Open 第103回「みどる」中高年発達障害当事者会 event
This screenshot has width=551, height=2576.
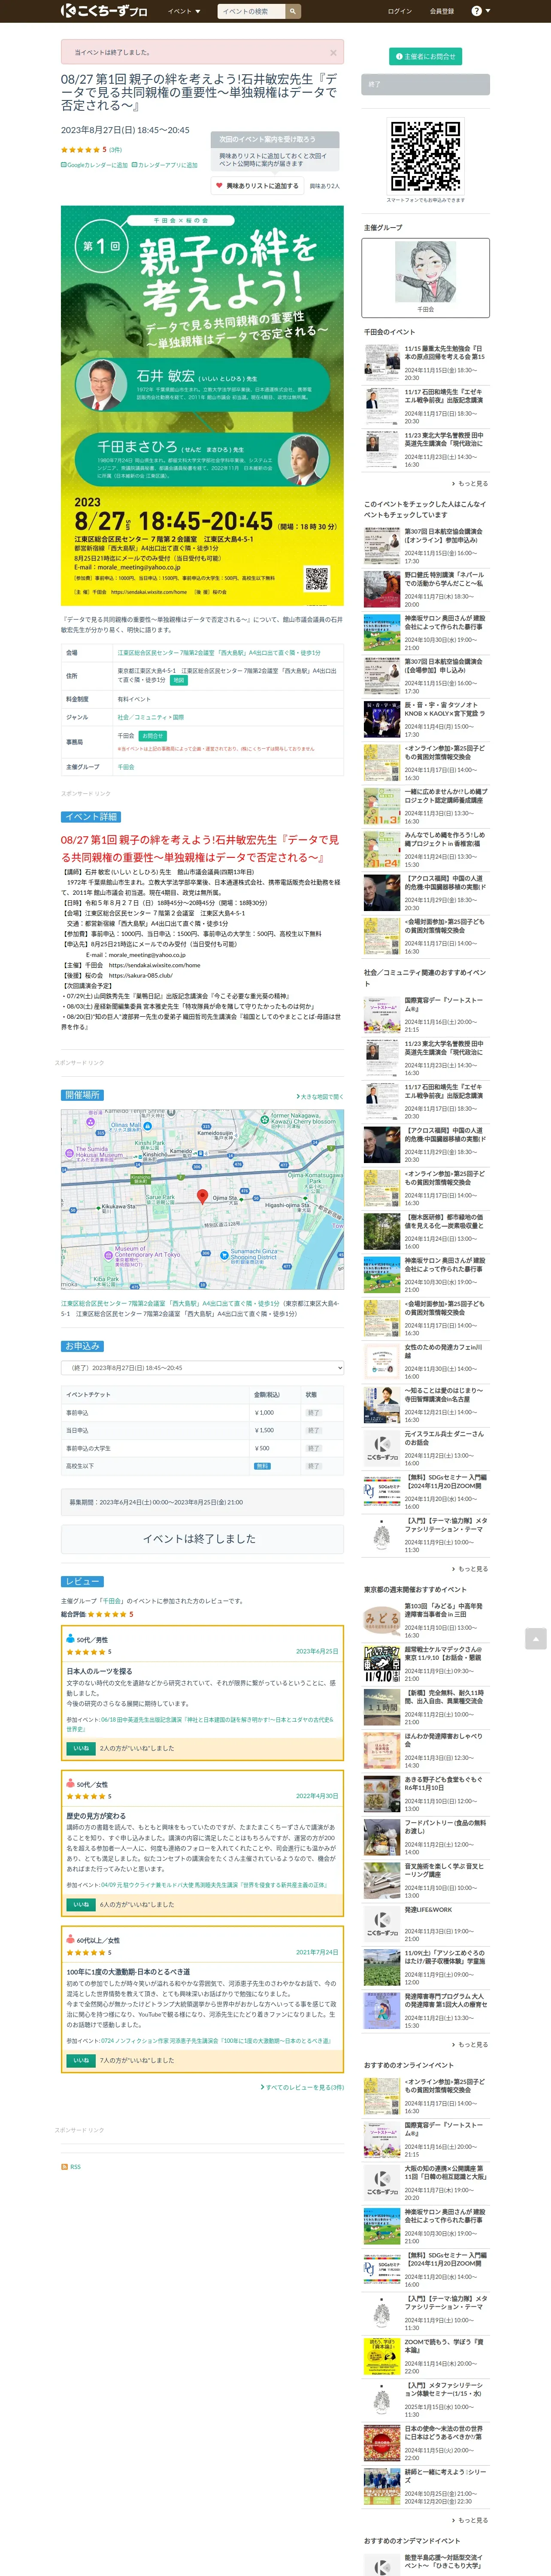pyautogui.click(x=444, y=1610)
